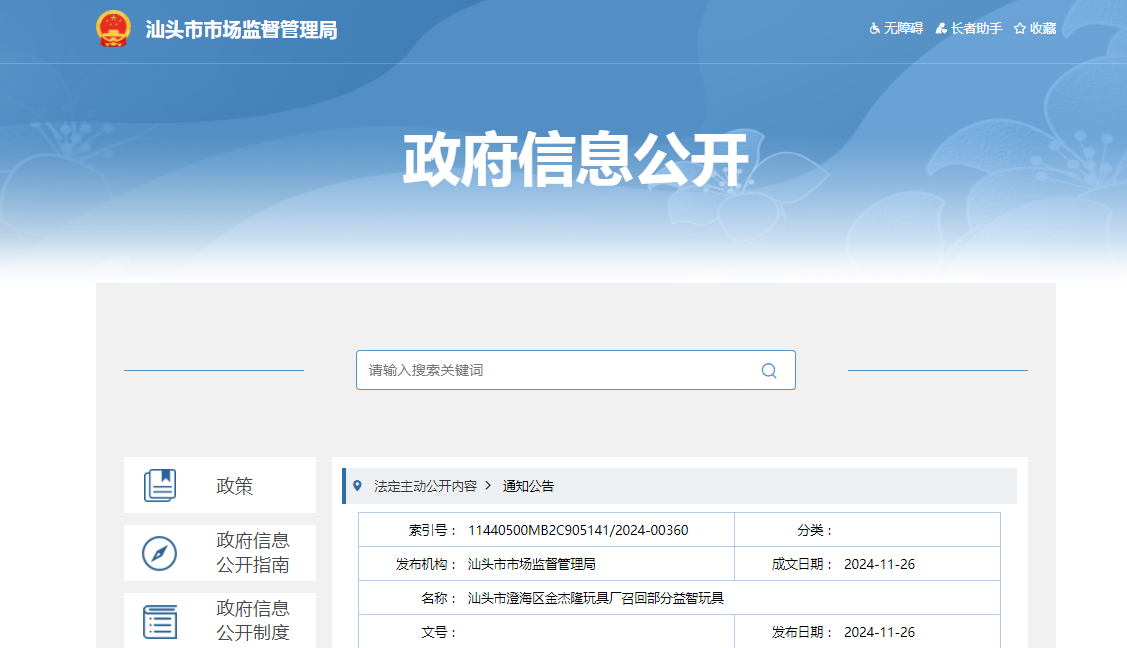
Task: Click the 文号 label
Action: [439, 632]
